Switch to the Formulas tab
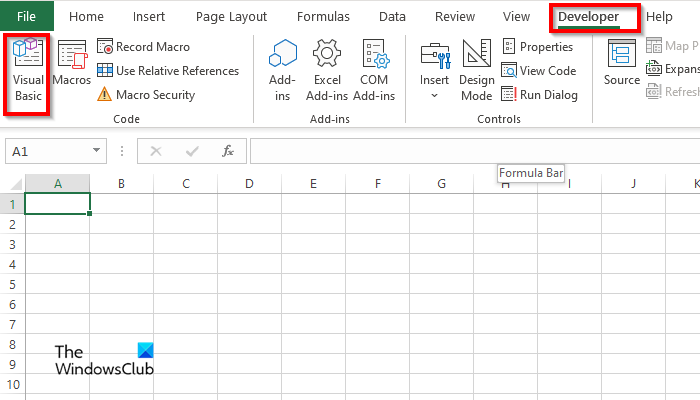This screenshot has width=700, height=400. [323, 17]
